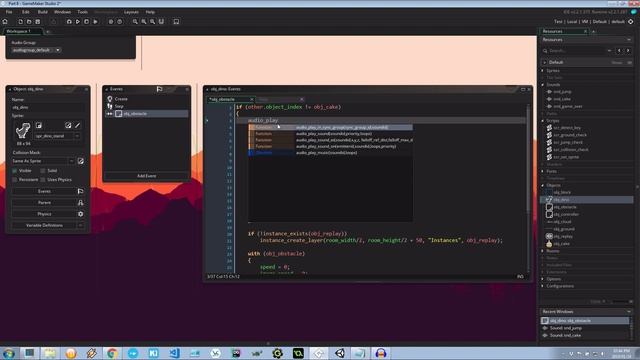This screenshot has width=640, height=360.
Task: Expand the Sprites resource folder
Action: [543, 71]
